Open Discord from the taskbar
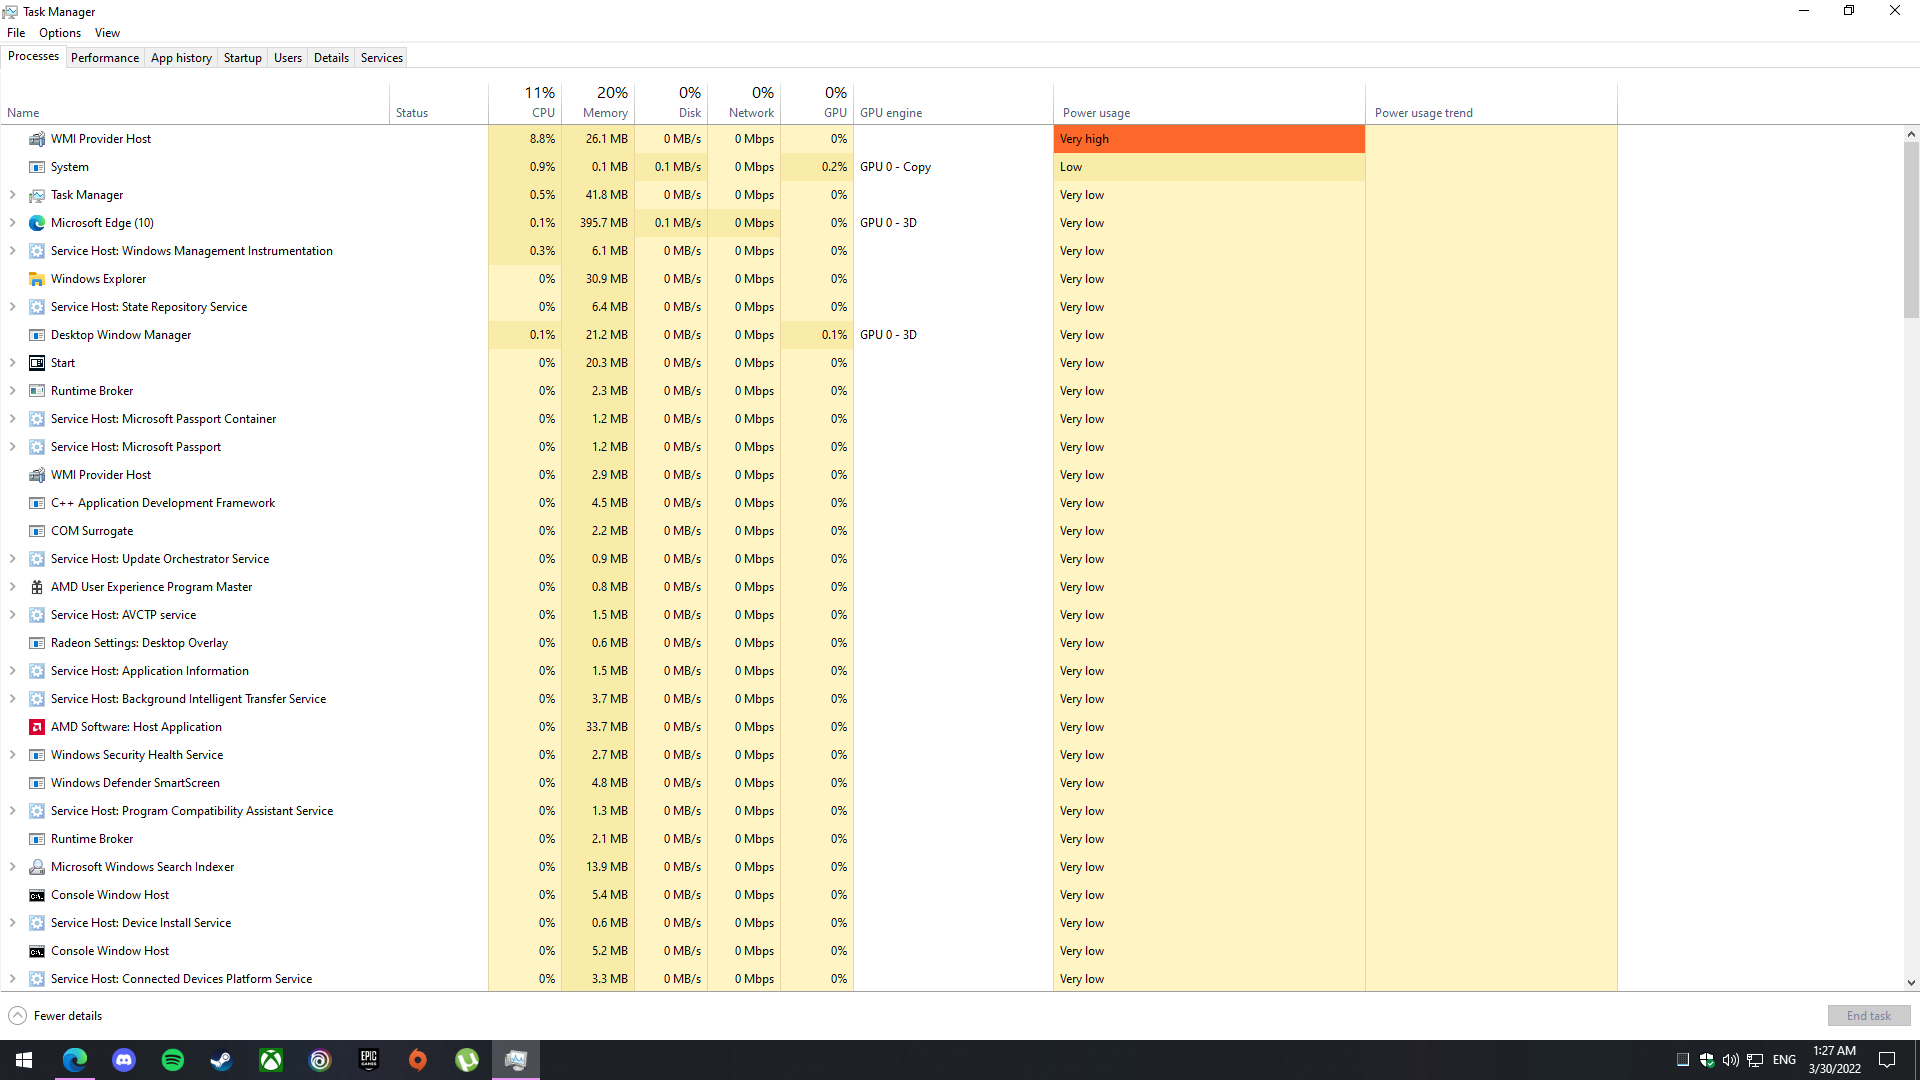 (124, 1060)
